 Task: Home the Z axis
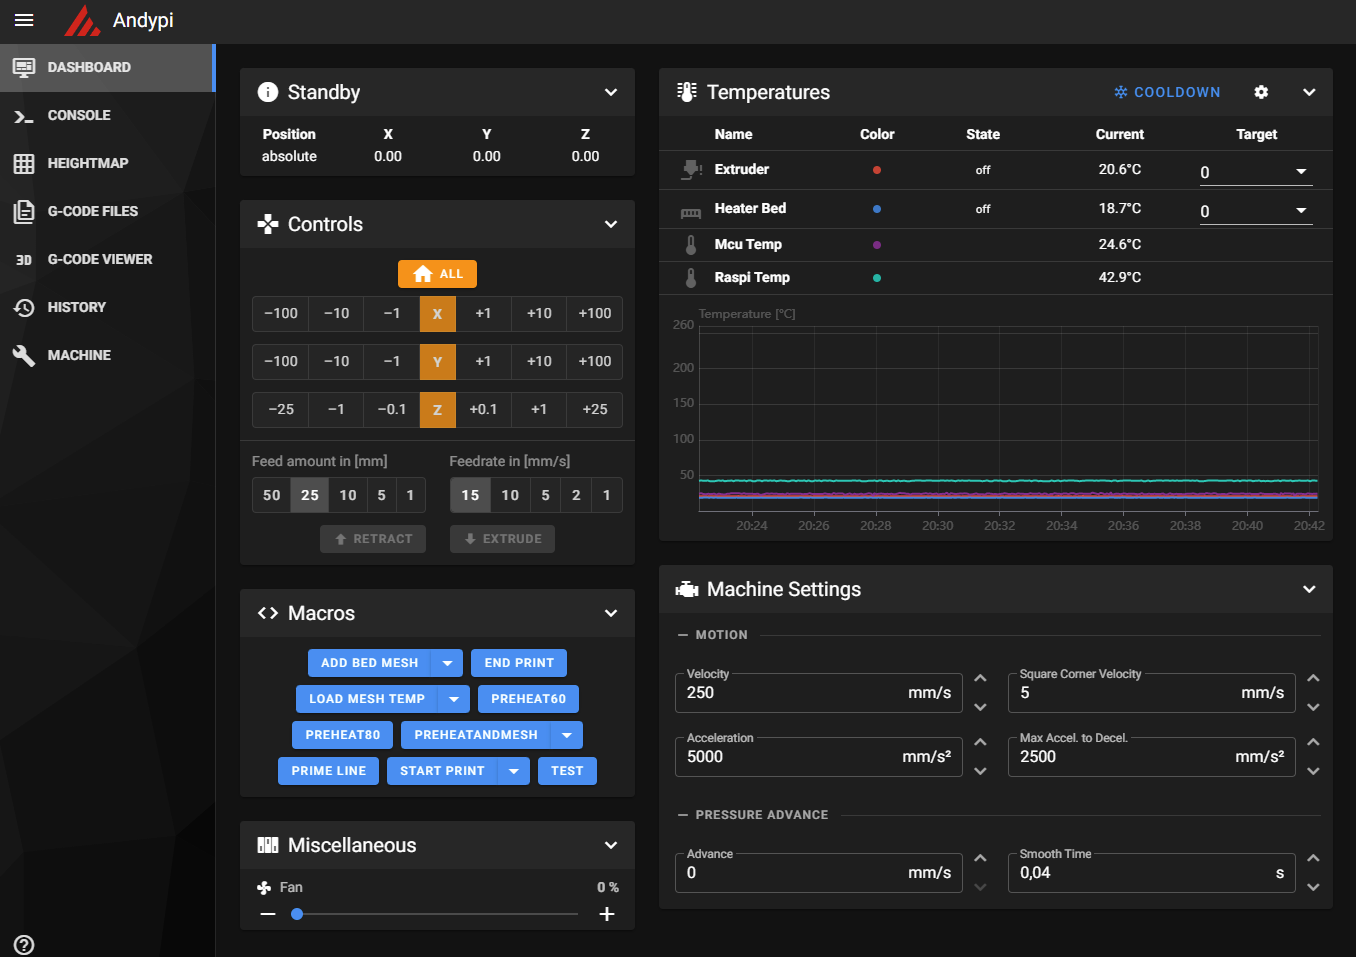[437, 410]
